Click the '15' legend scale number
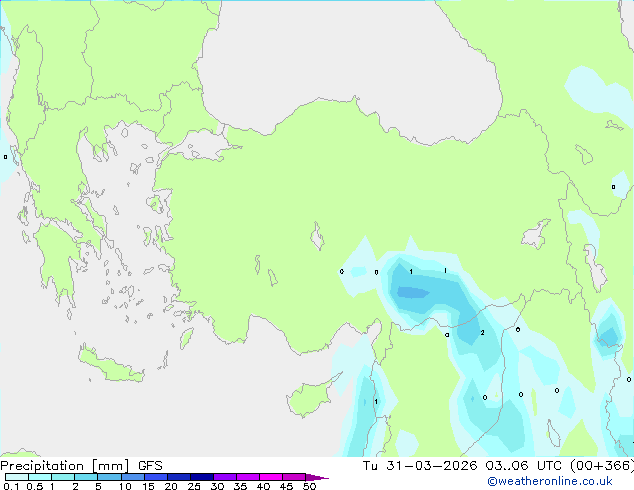 click(x=148, y=486)
